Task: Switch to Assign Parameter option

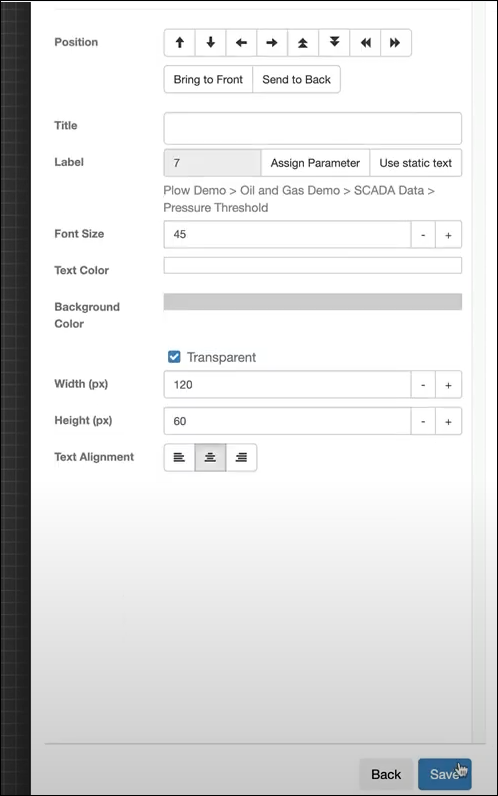Action: [315, 163]
